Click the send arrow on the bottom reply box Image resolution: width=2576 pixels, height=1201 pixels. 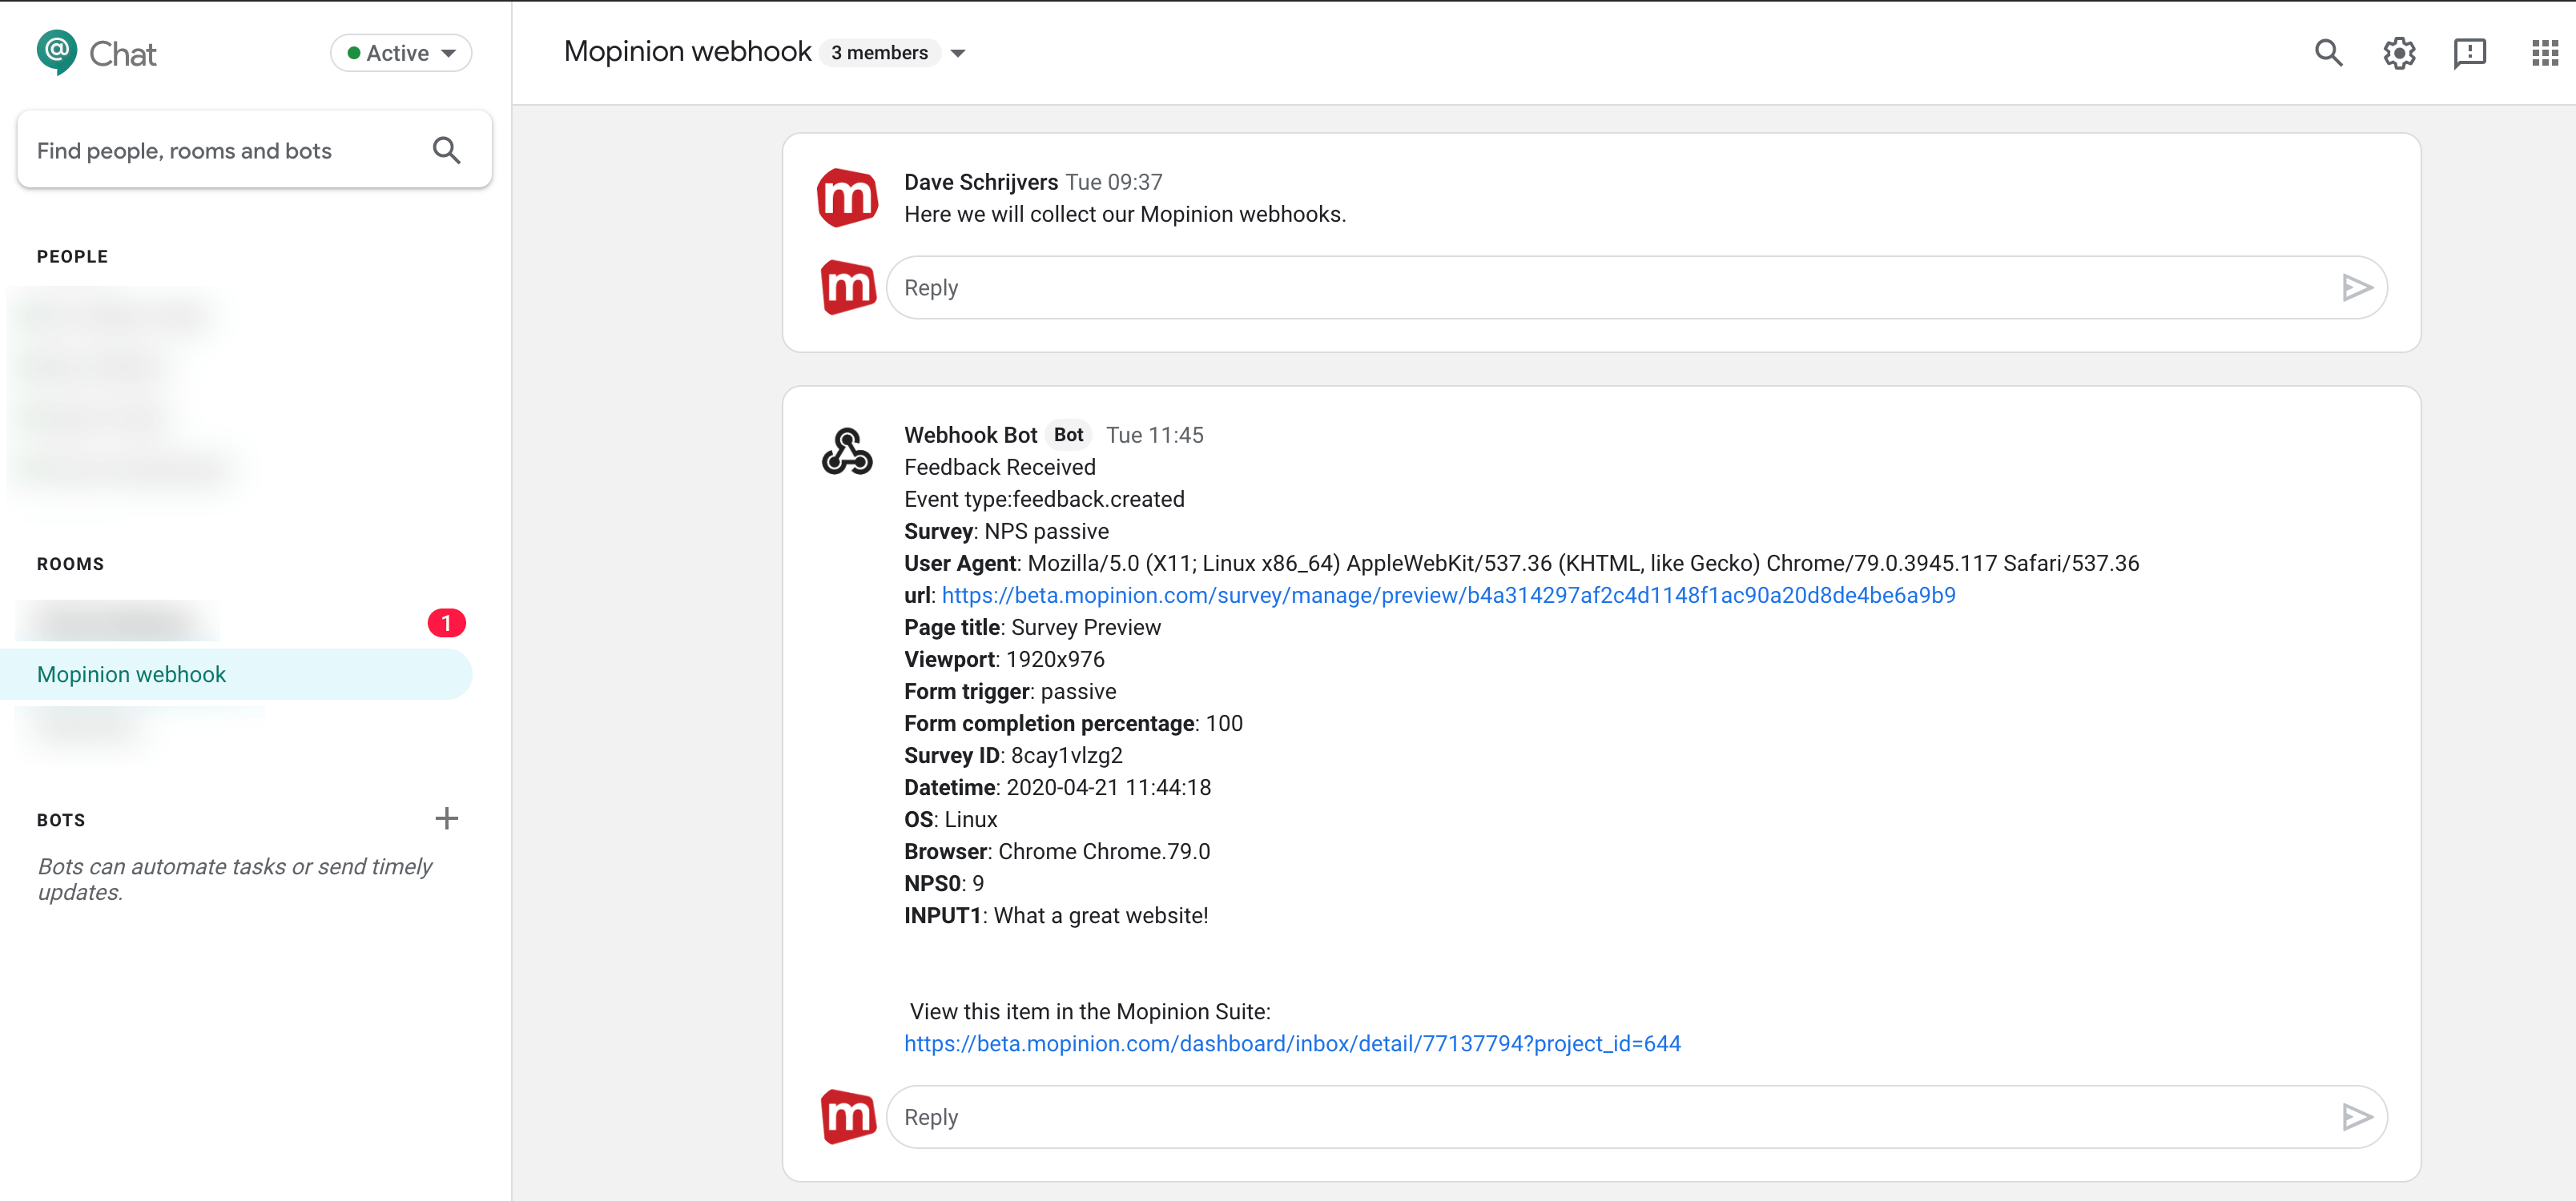[x=2358, y=1116]
